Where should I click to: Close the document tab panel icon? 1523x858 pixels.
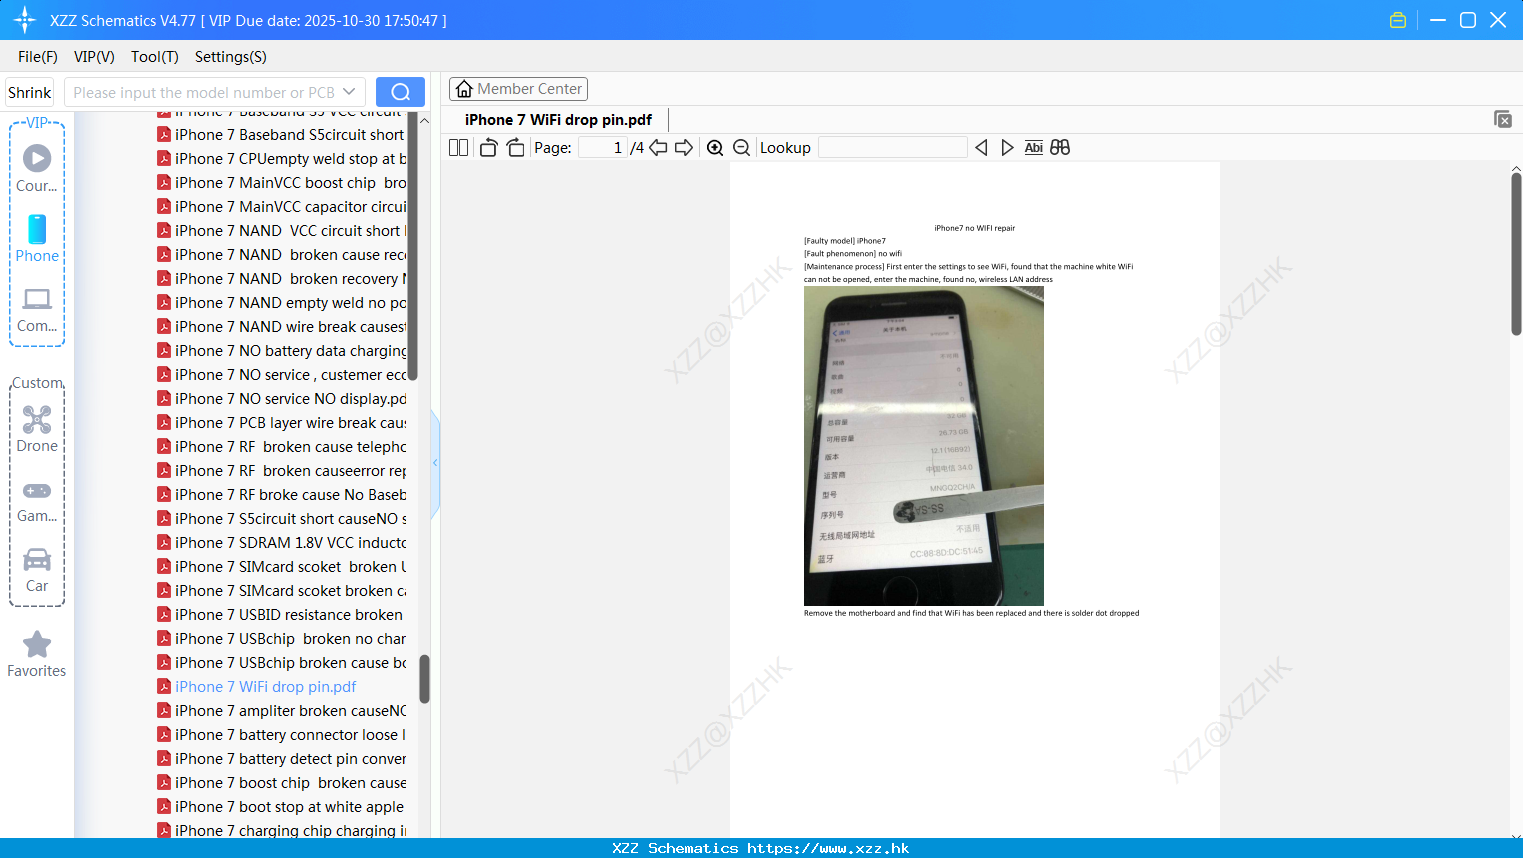point(1502,119)
